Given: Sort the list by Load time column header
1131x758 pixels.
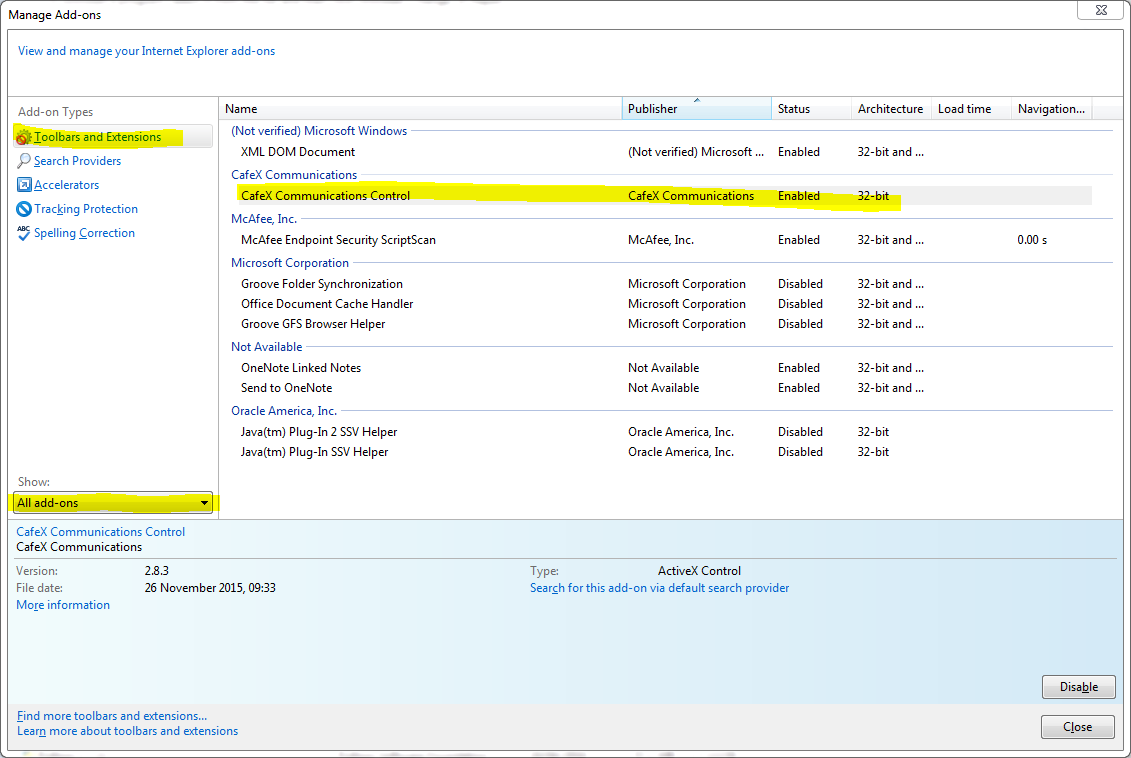Looking at the screenshot, I should pyautogui.click(x=972, y=109).
